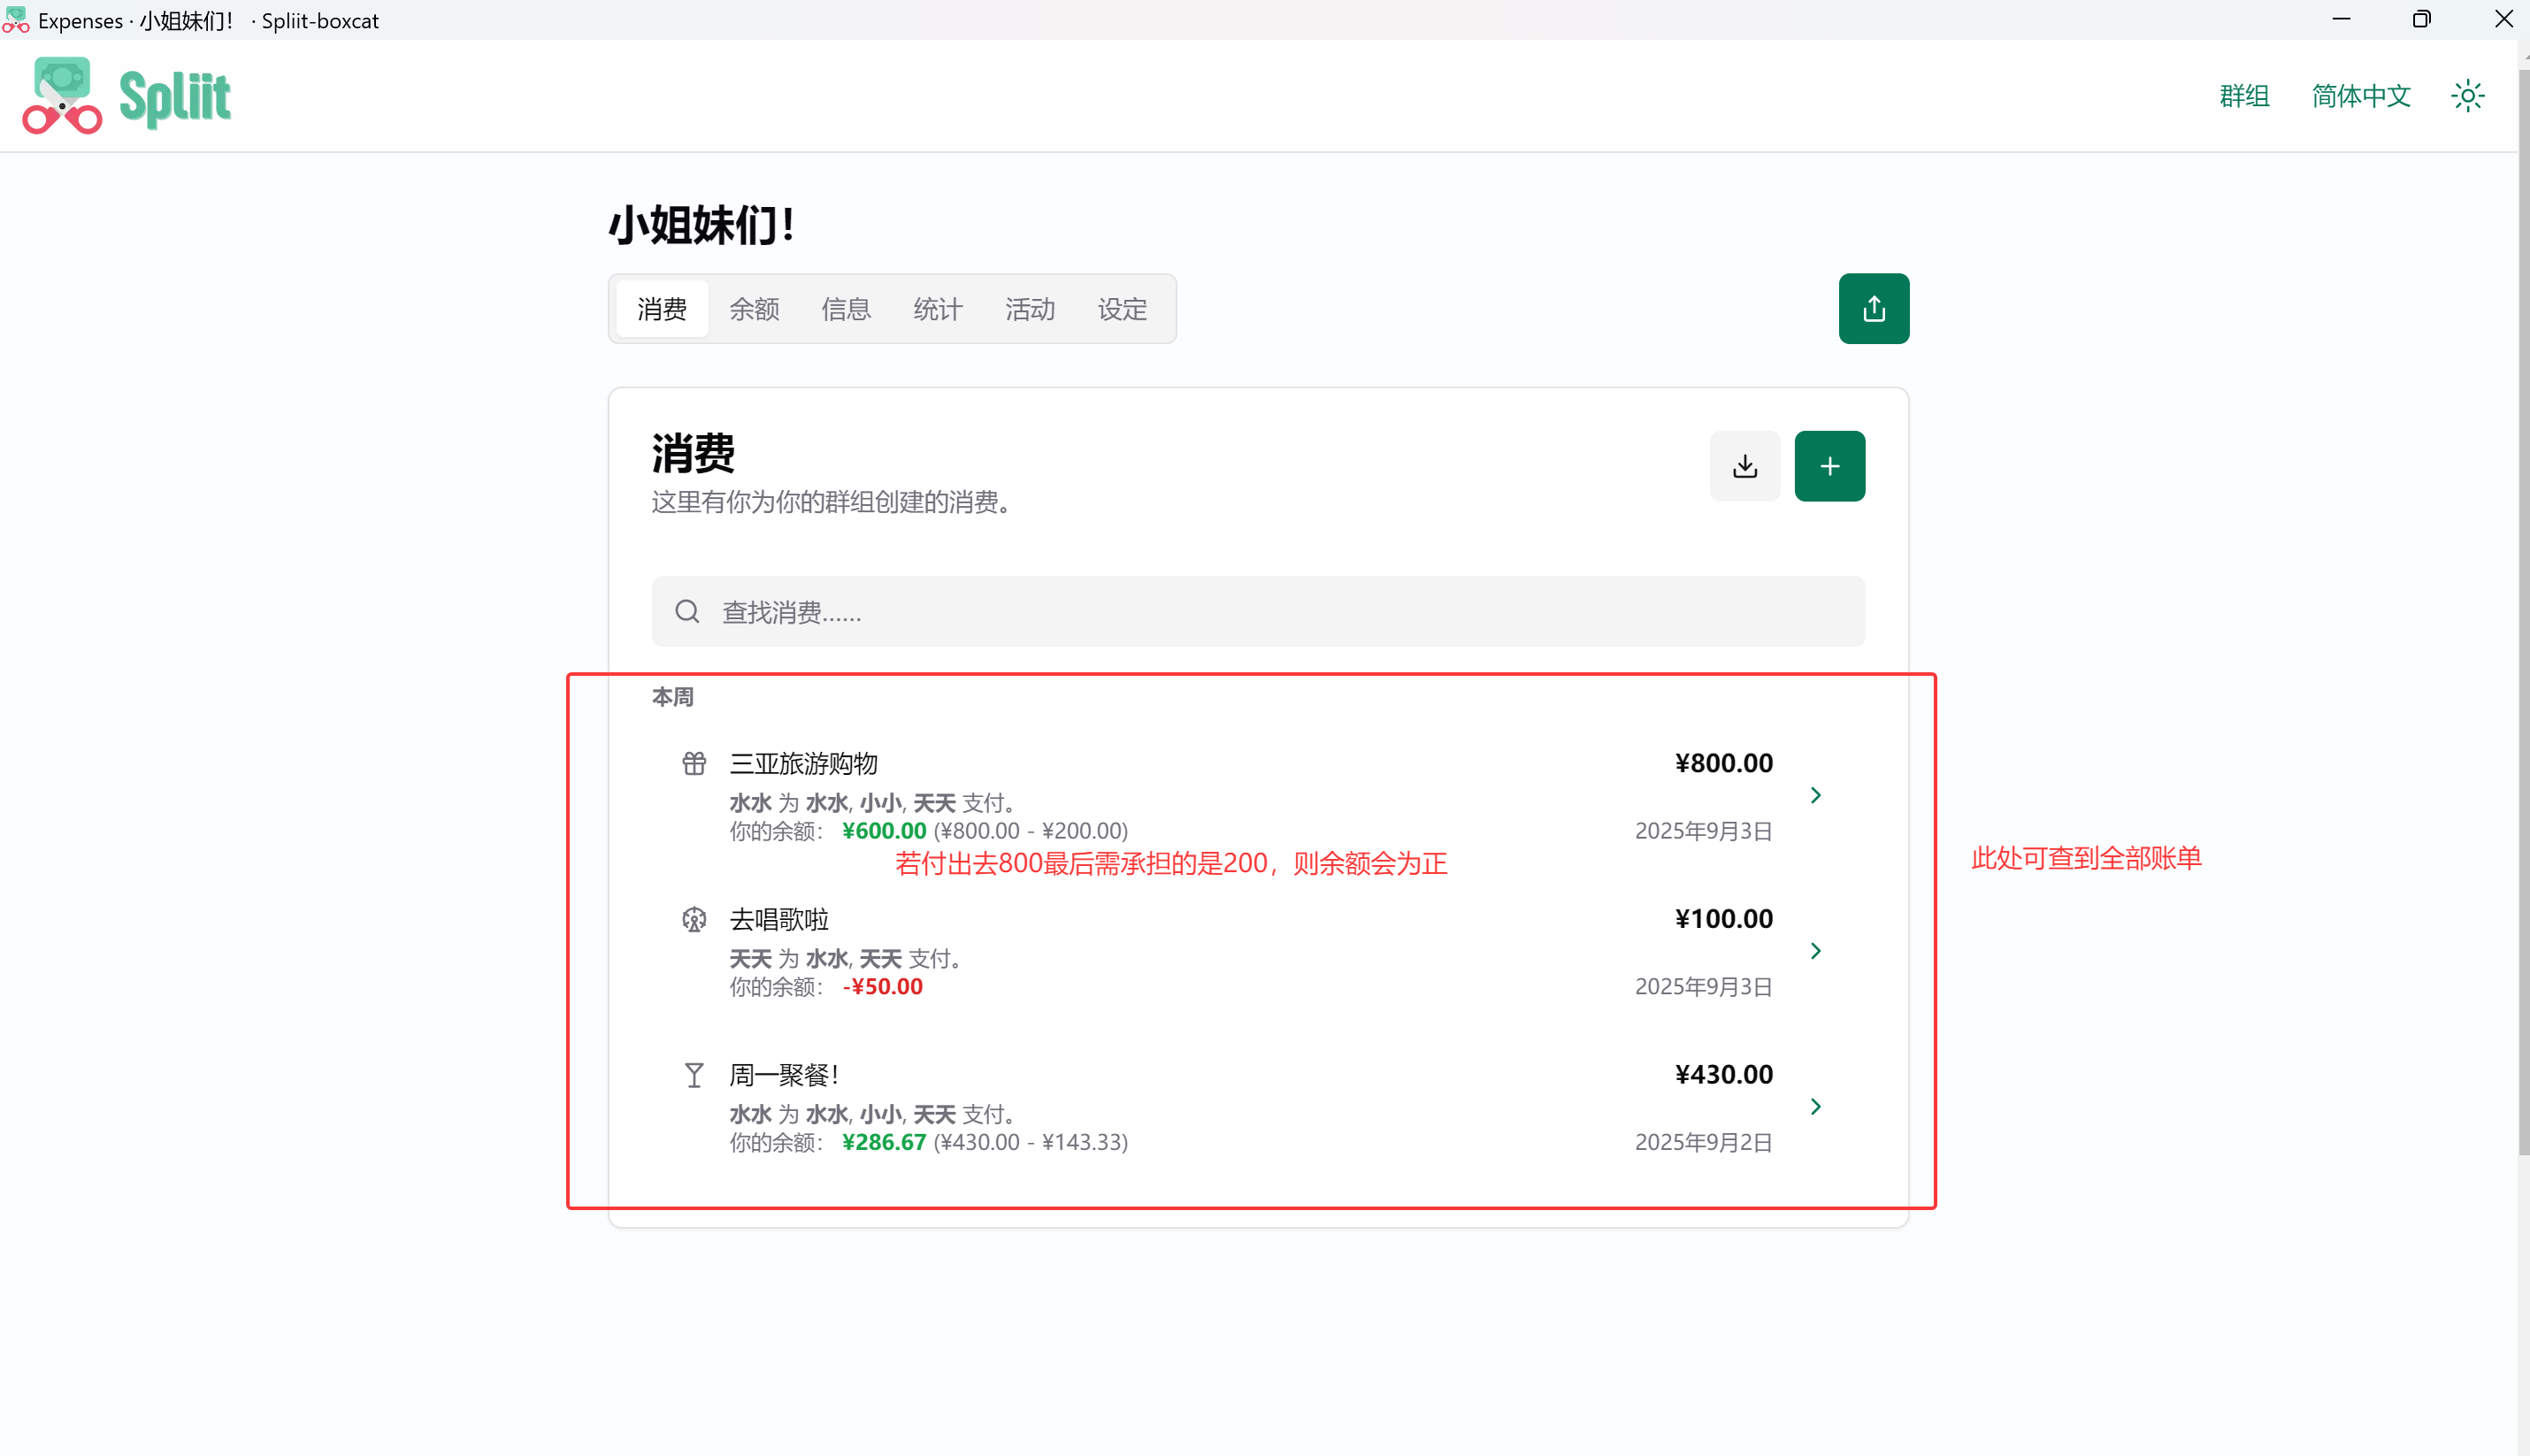Open the 设定 tab
The height and width of the screenshot is (1456, 2530).
click(x=1122, y=309)
